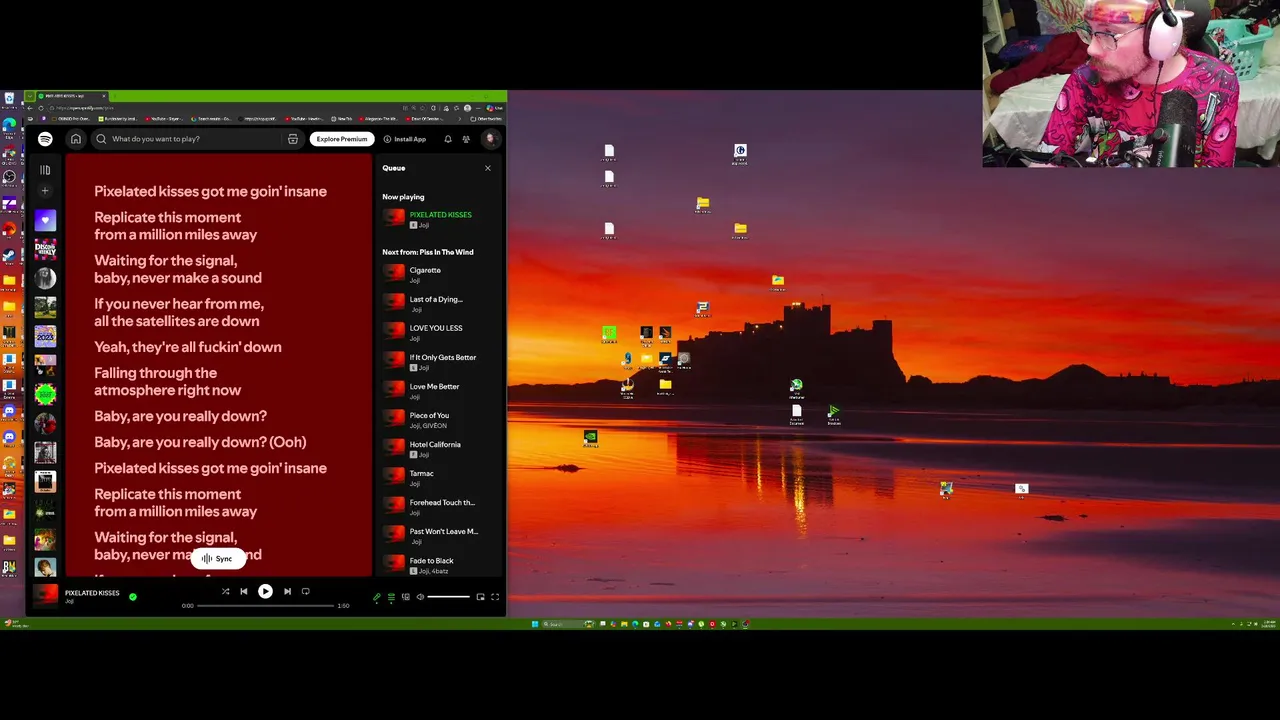Open the Create plus menu in the sidebar
Viewport: 1280px width, 720px height.
click(x=45, y=191)
